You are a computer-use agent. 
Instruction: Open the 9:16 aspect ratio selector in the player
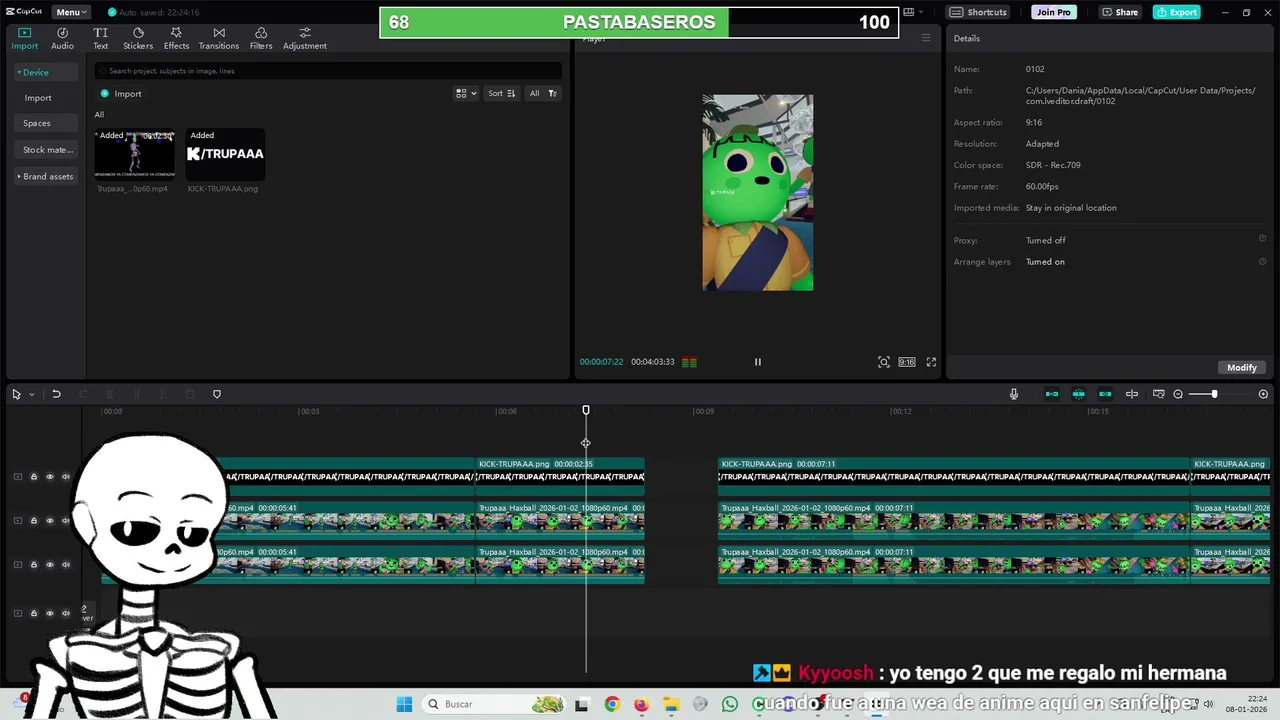click(906, 362)
